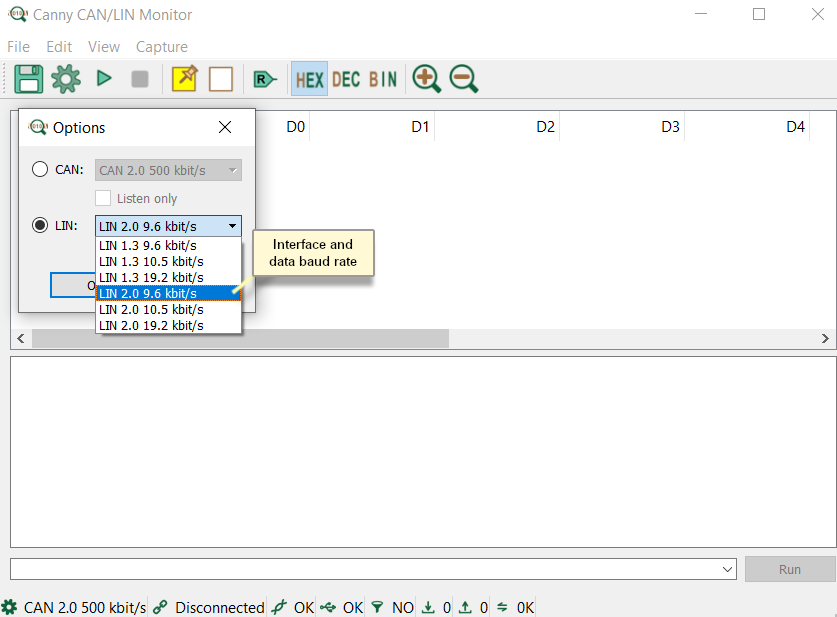Screen dimensions: 837x617
Task: Choose LIN 2.0 10.5 kbit/s from the list
Action: pos(168,310)
